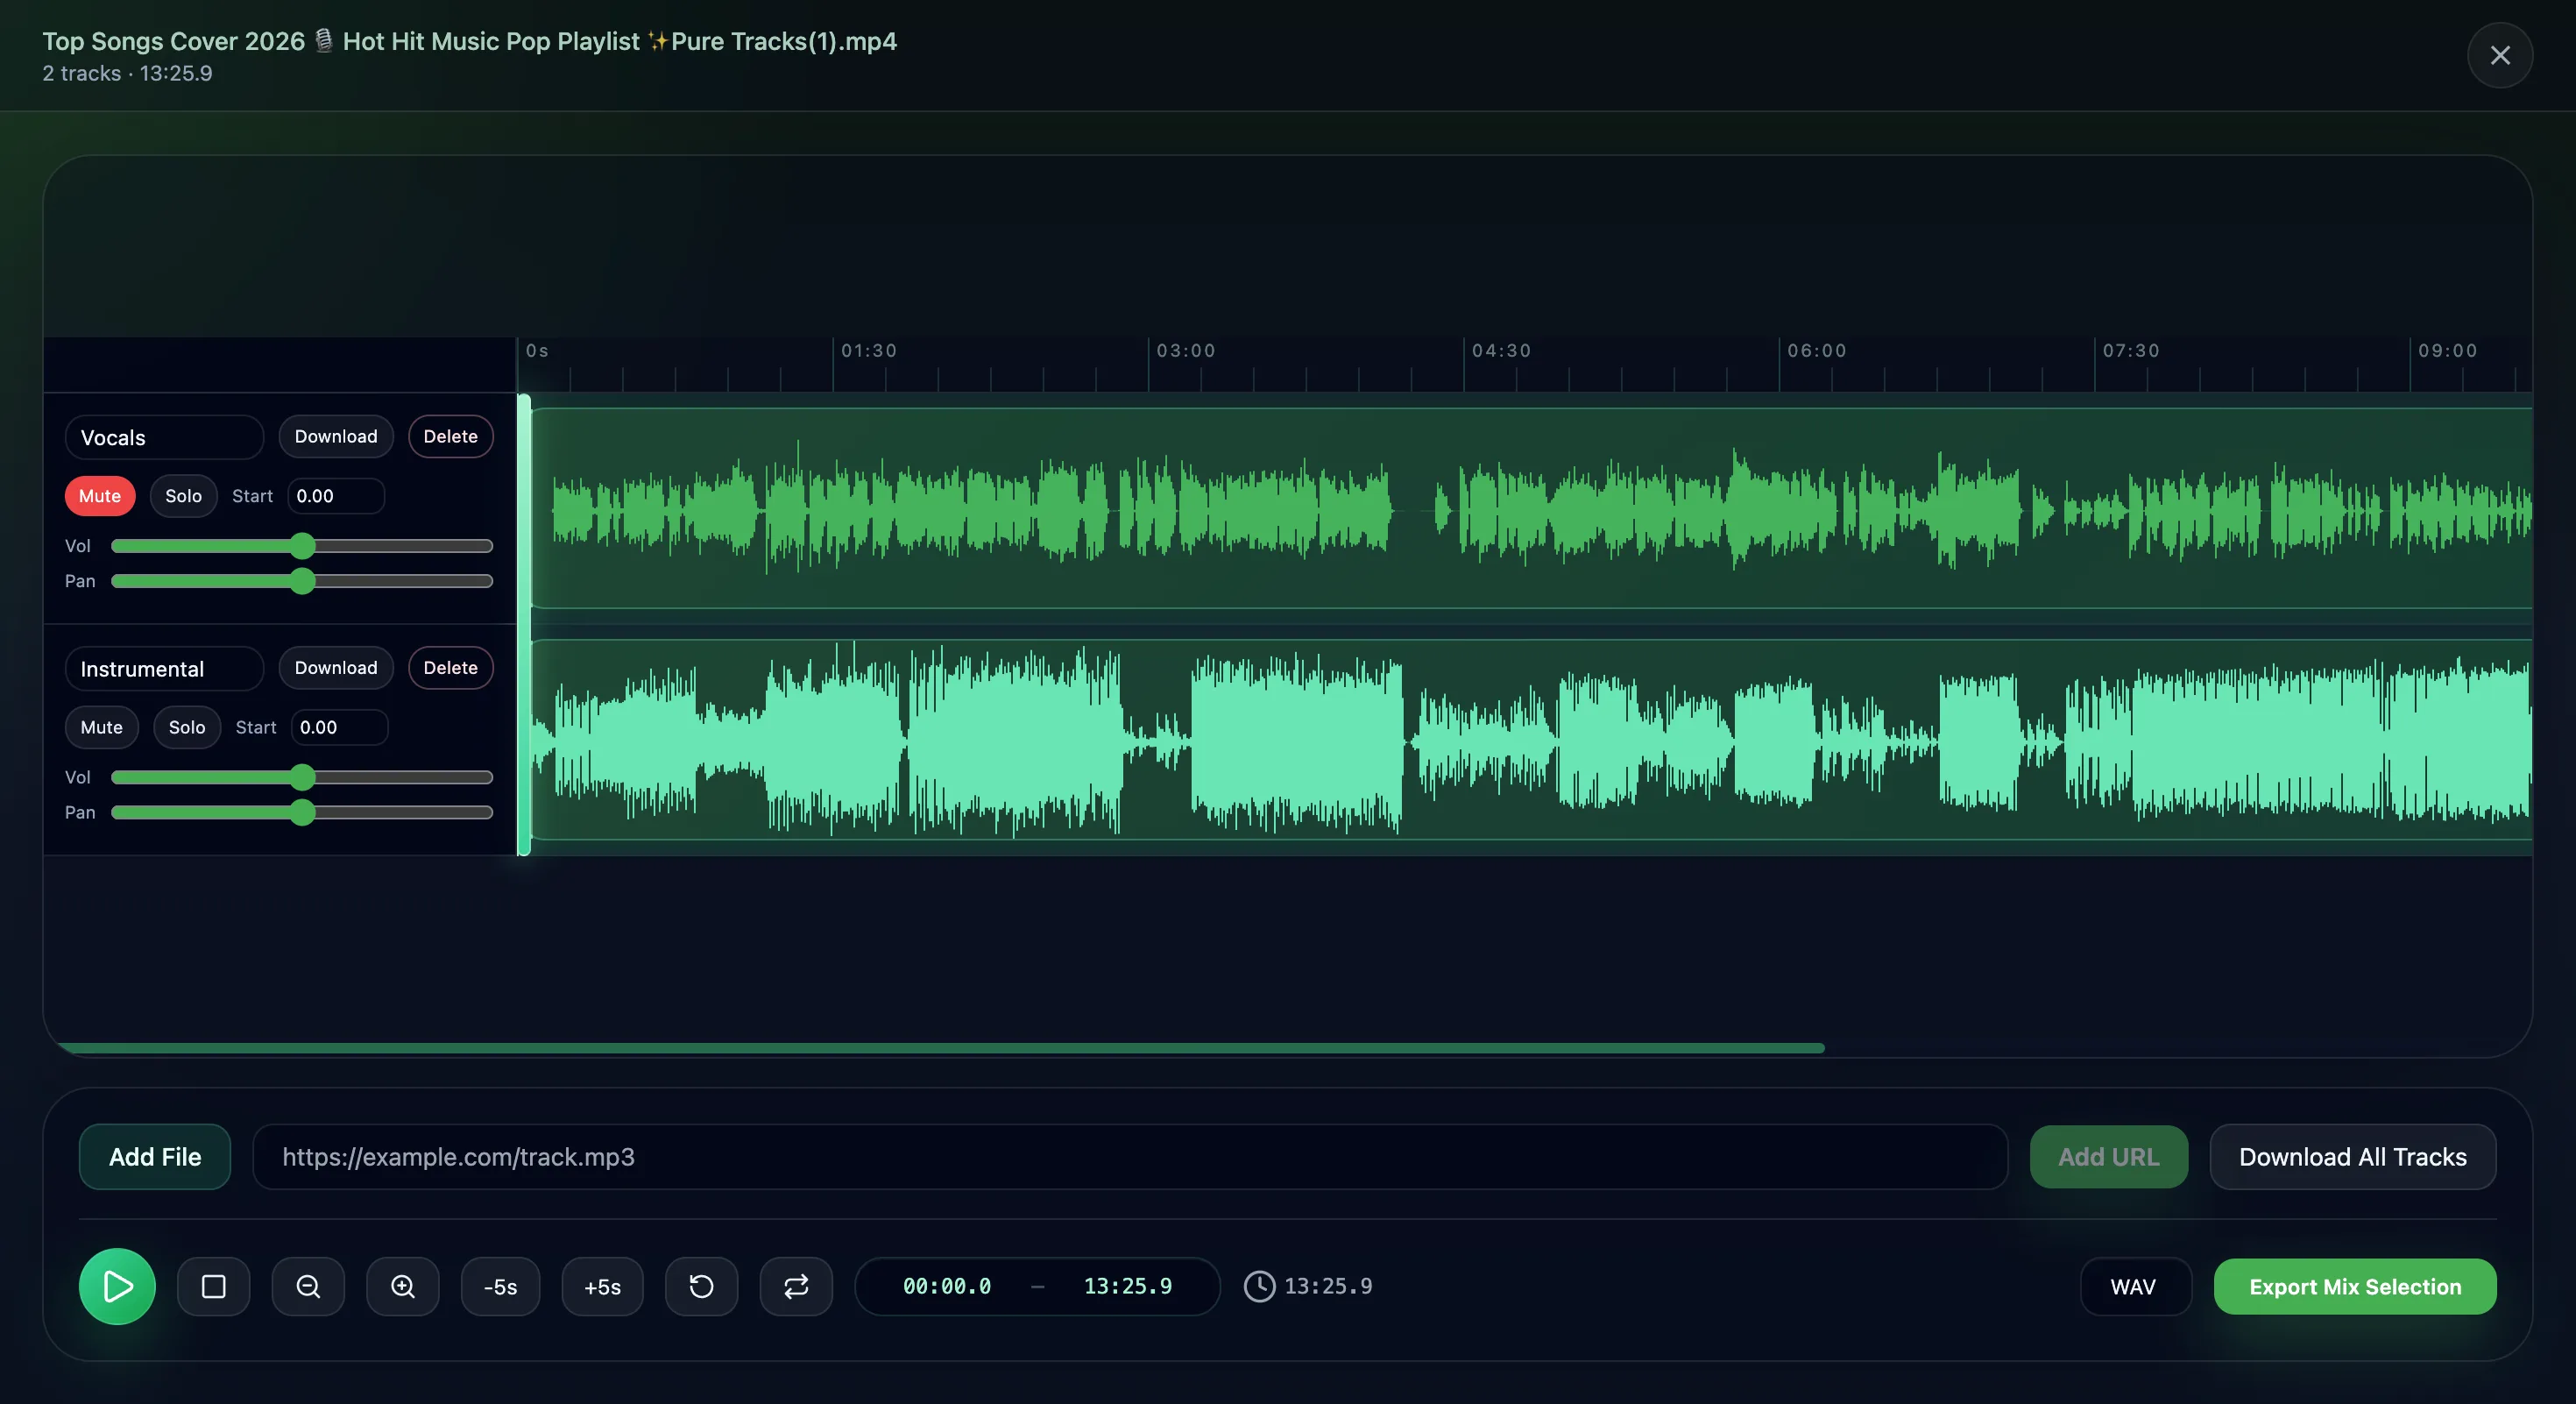This screenshot has width=2576, height=1404.
Task: Stop playback using the square stop icon
Action: tap(213, 1286)
